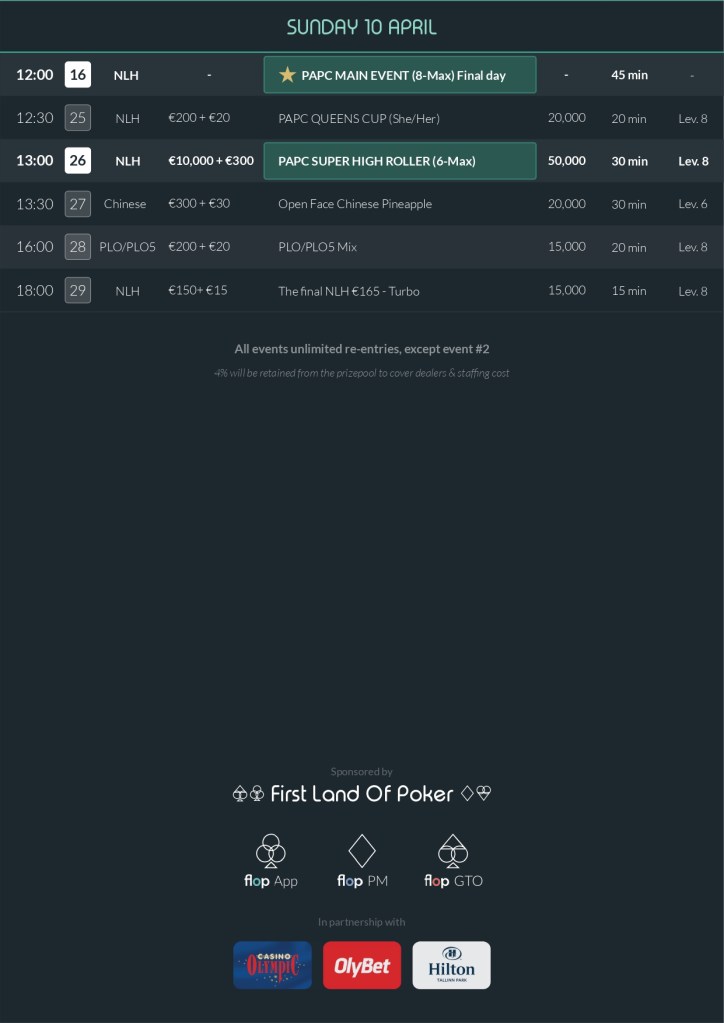Screen dimensions: 724x1023
Task: Select event number 27 badge
Action: (78, 204)
